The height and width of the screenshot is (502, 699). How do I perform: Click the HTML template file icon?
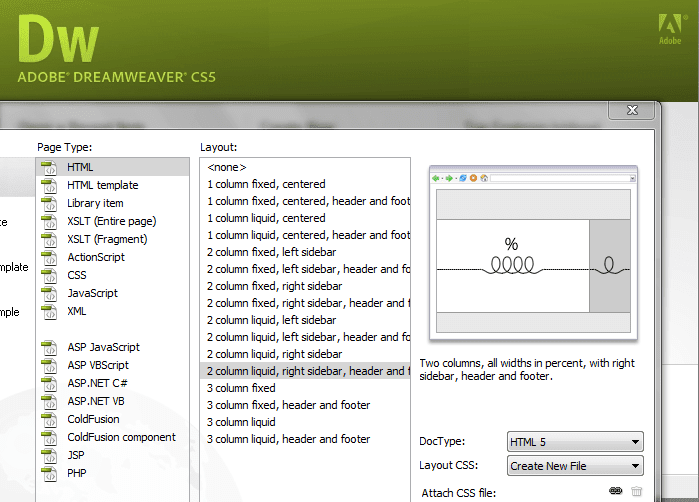point(49,185)
